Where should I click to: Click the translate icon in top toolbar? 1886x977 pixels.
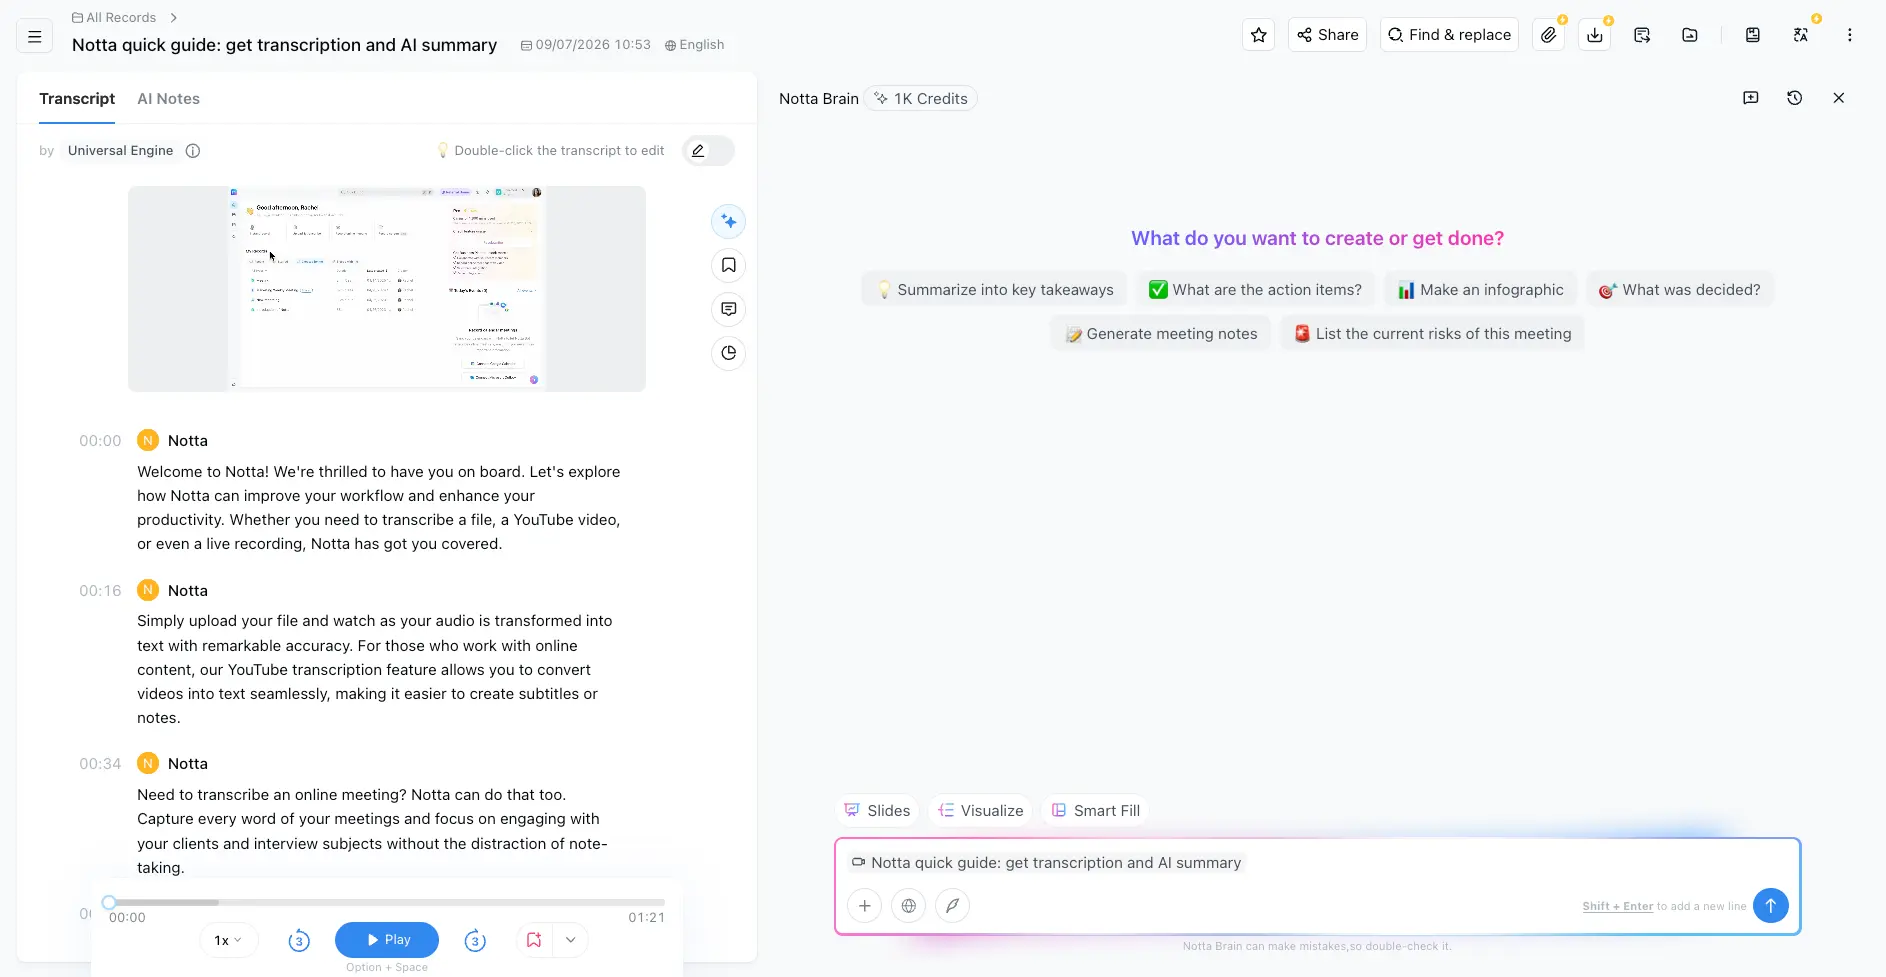pyautogui.click(x=1800, y=35)
